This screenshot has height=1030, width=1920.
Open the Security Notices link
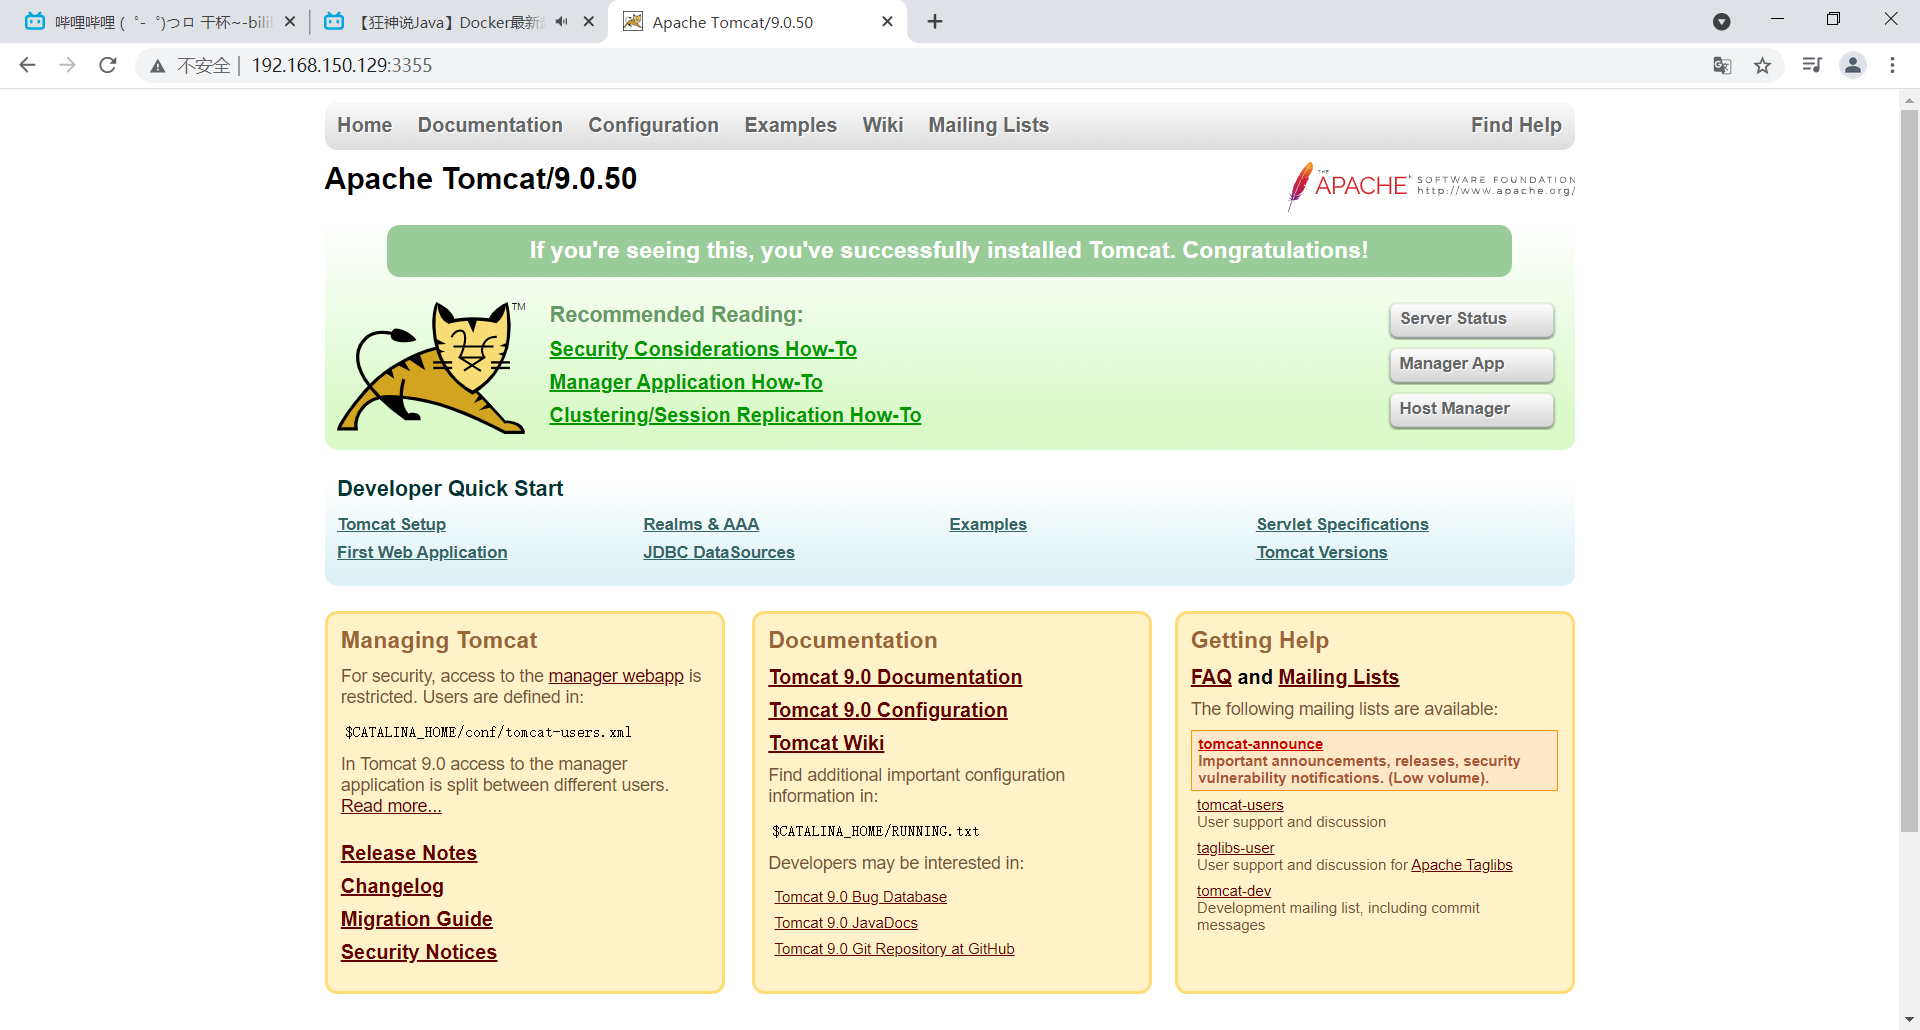[x=419, y=952]
